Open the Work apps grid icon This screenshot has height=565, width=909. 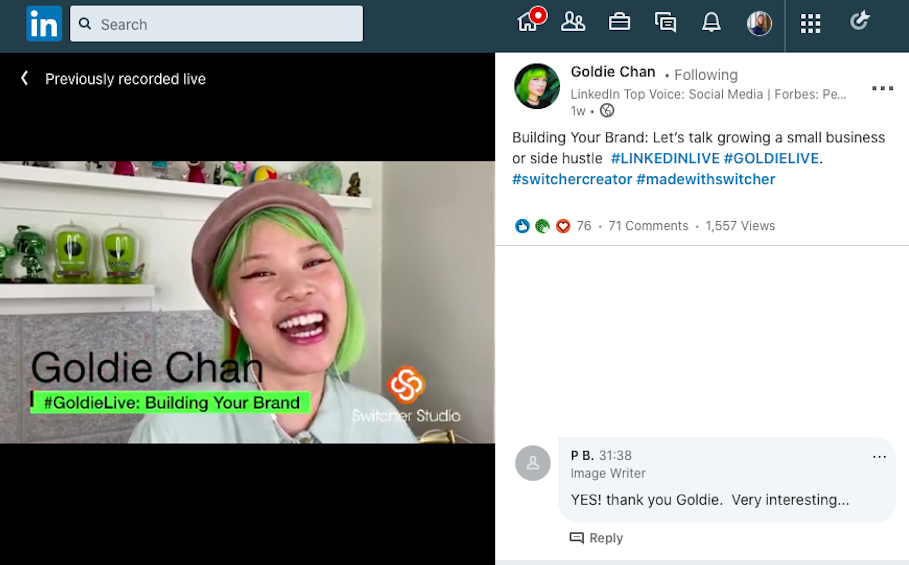tap(810, 24)
